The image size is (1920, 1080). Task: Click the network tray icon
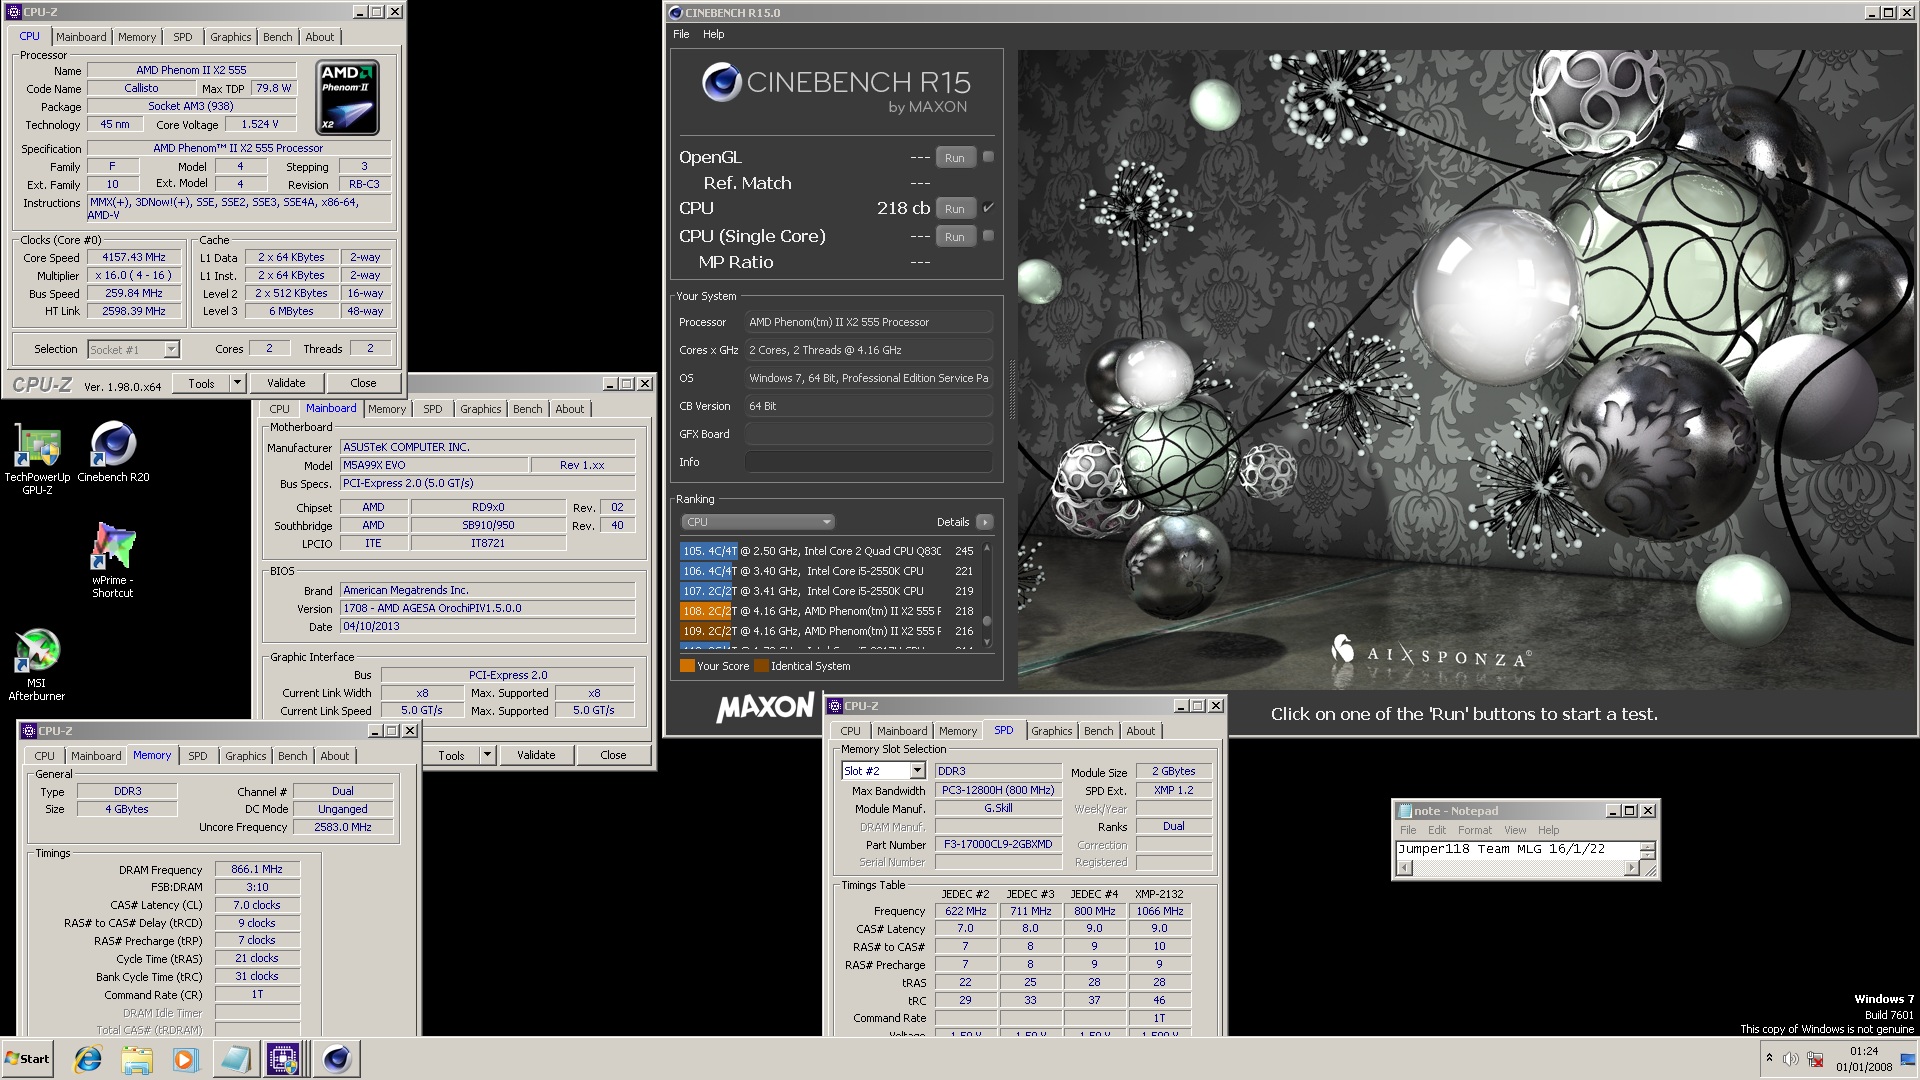point(1815,1059)
